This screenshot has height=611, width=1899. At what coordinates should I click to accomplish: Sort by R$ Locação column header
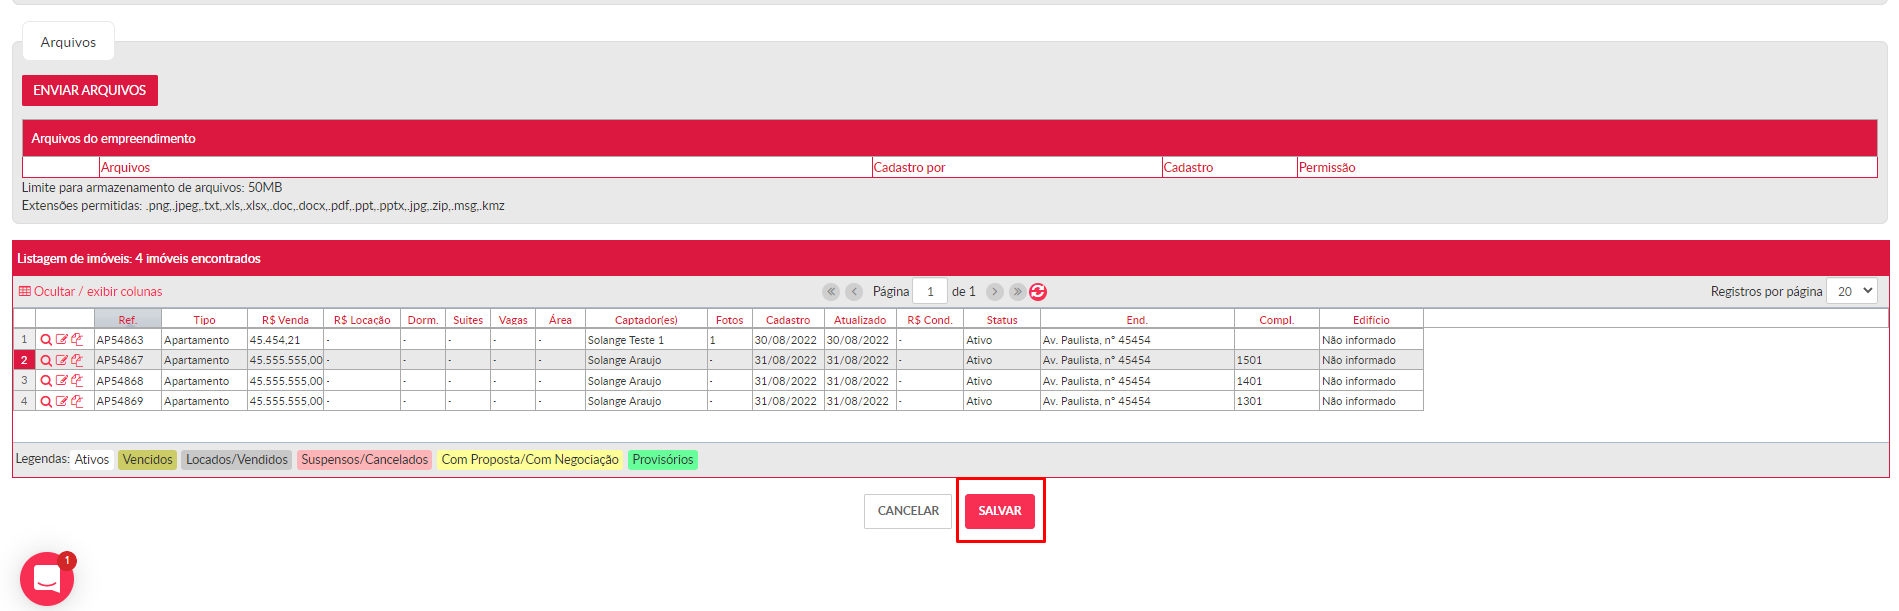tap(362, 320)
